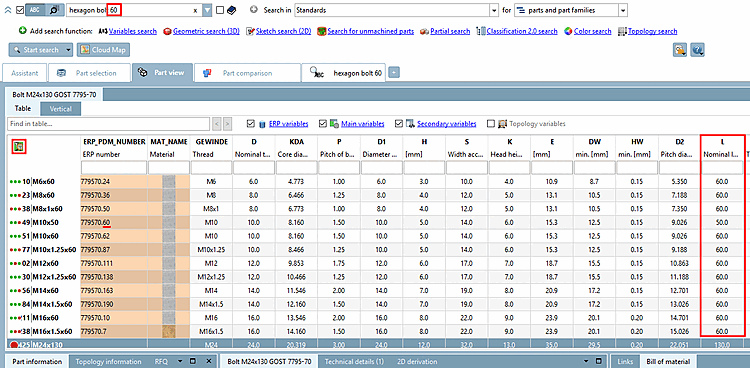Click the Color search color wheel icon
Image resolution: width=750 pixels, height=368 pixels.
point(568,32)
